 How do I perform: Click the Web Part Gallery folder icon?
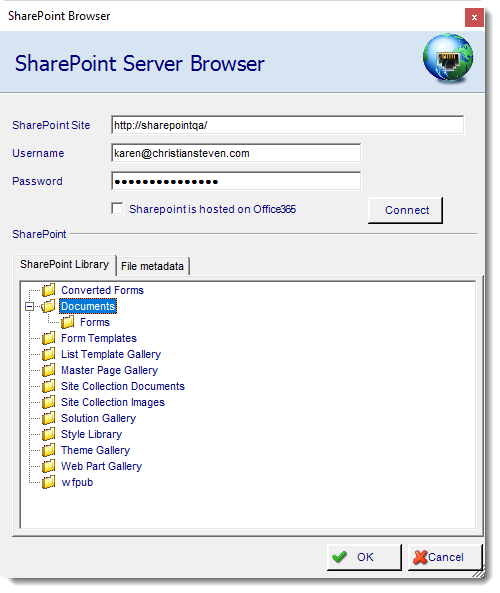click(48, 466)
